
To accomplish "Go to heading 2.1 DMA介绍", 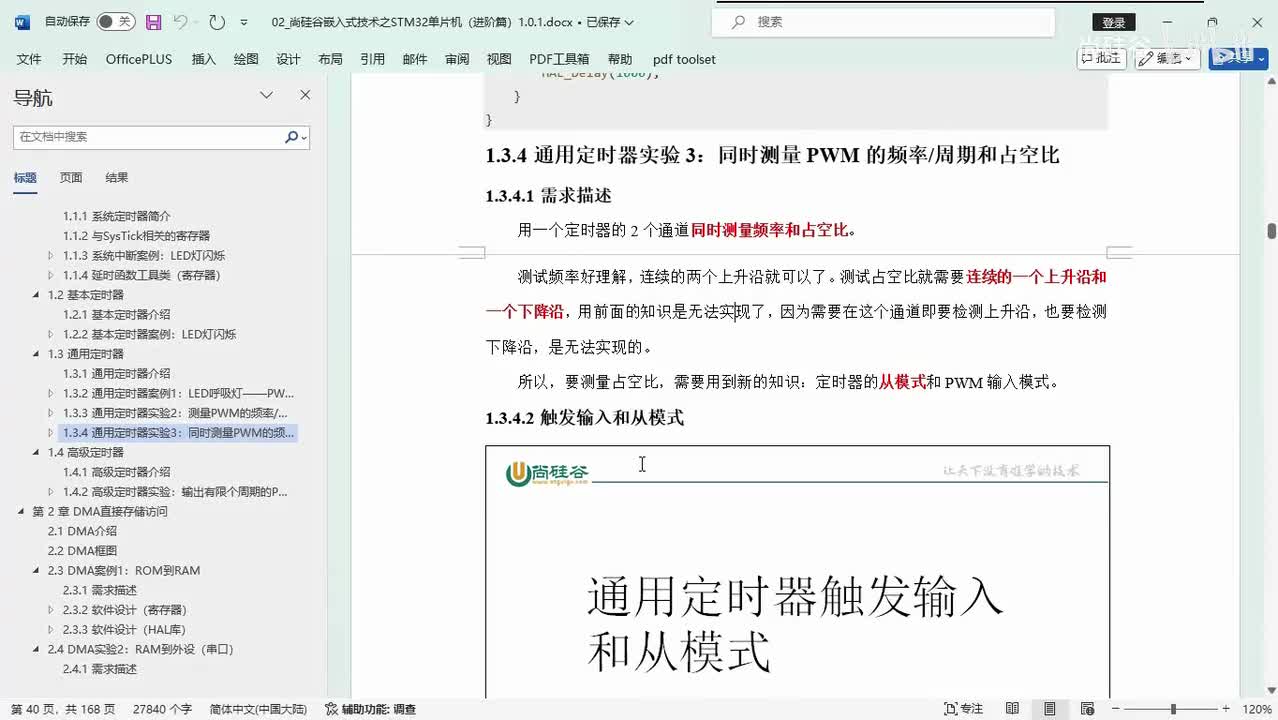I will pyautogui.click(x=83, y=531).
